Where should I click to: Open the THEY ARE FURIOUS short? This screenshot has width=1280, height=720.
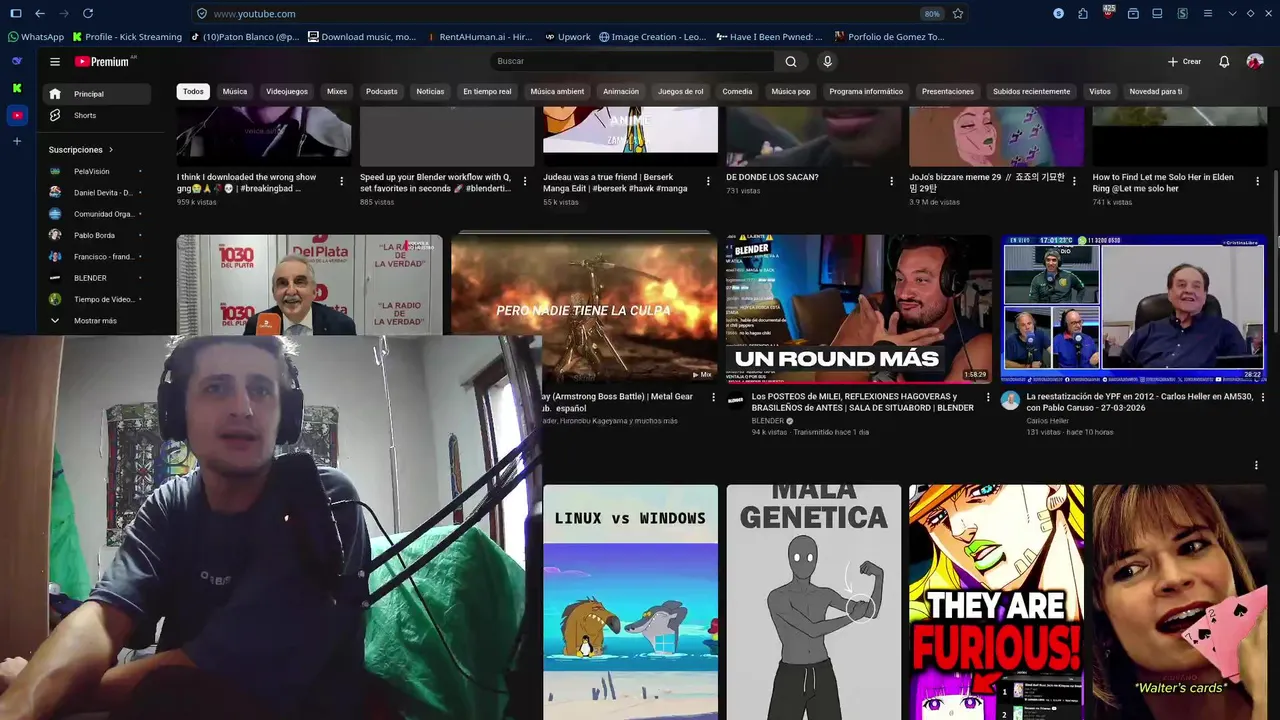[997, 602]
